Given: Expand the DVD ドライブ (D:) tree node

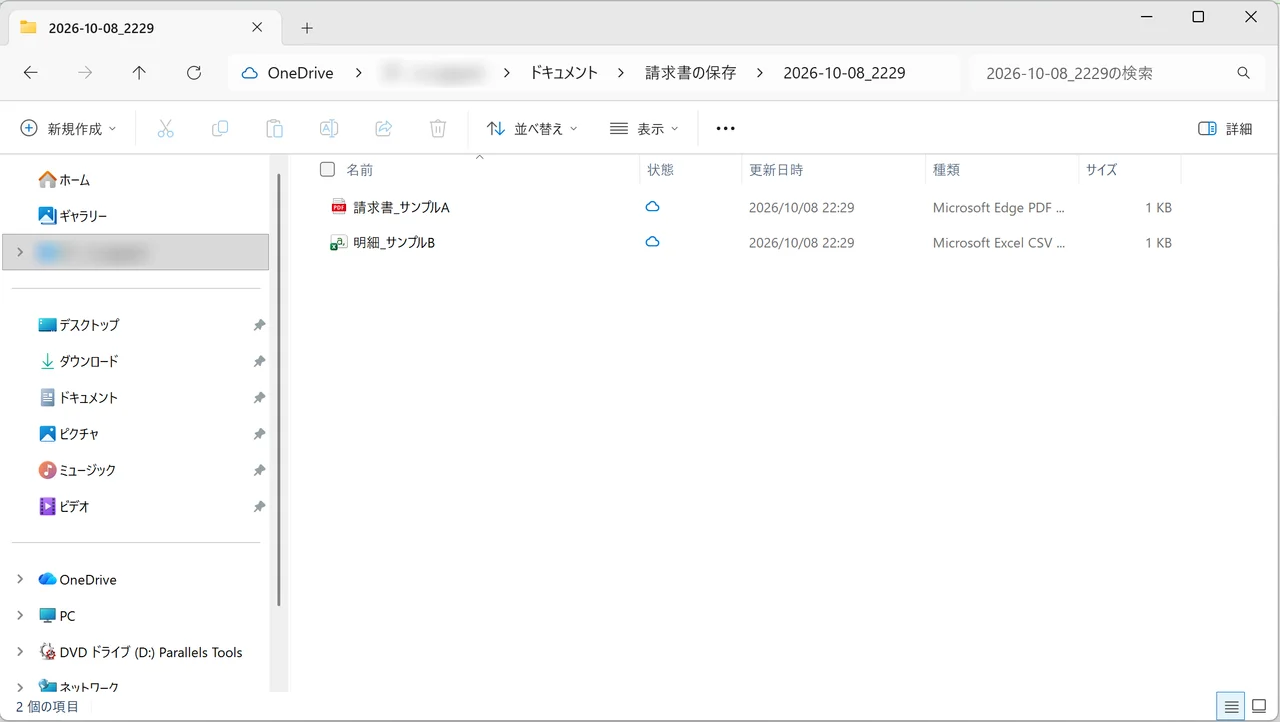Looking at the screenshot, I should 20,652.
